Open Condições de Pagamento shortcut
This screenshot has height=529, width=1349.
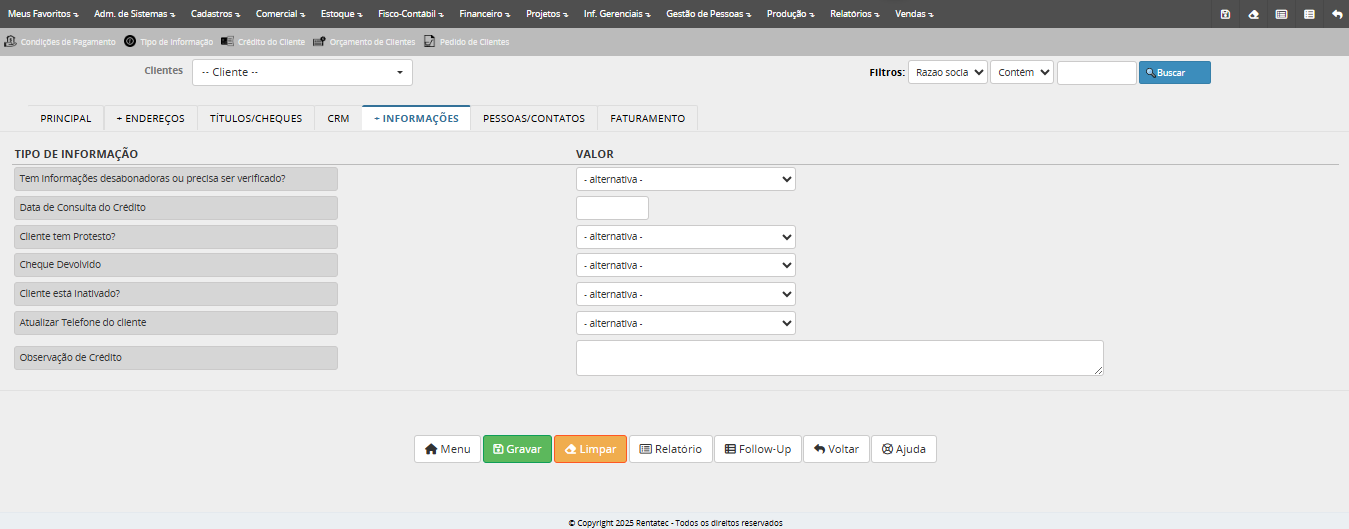click(60, 42)
